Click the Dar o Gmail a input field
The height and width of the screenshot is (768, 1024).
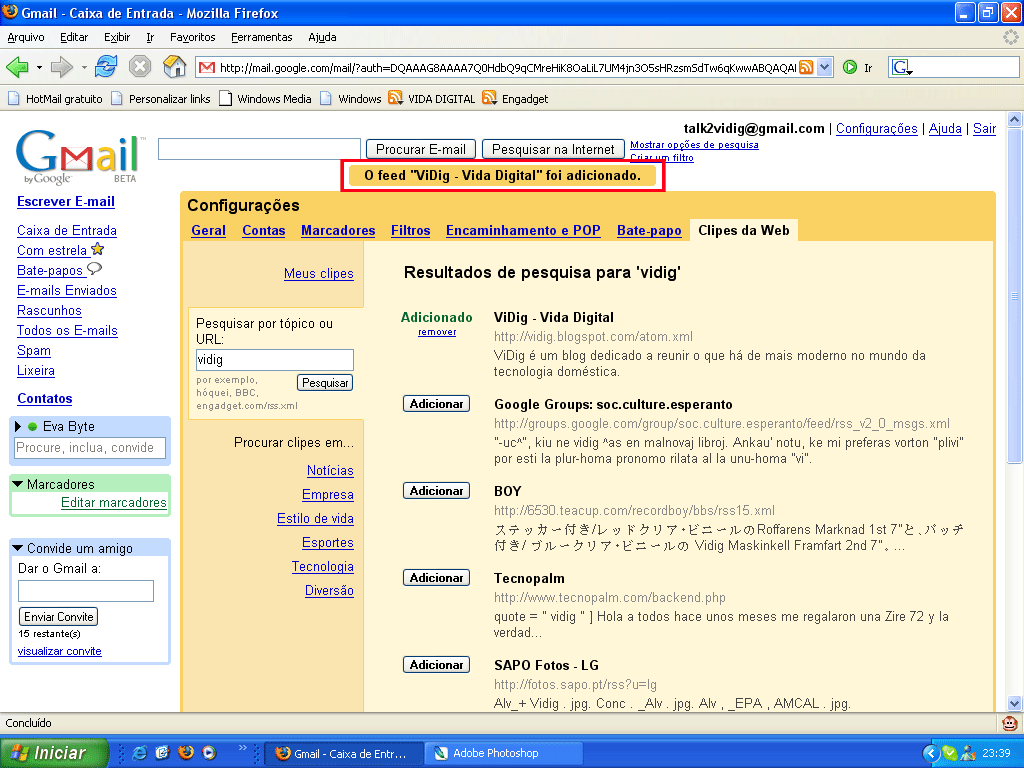(x=86, y=591)
